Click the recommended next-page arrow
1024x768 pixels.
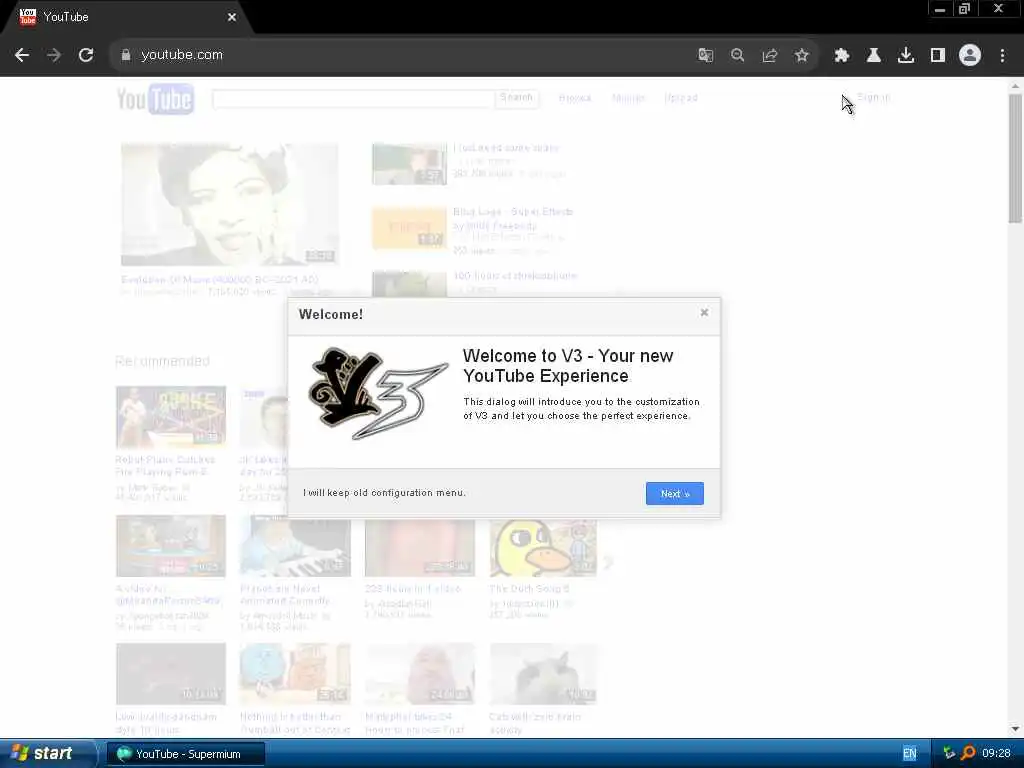pos(609,562)
